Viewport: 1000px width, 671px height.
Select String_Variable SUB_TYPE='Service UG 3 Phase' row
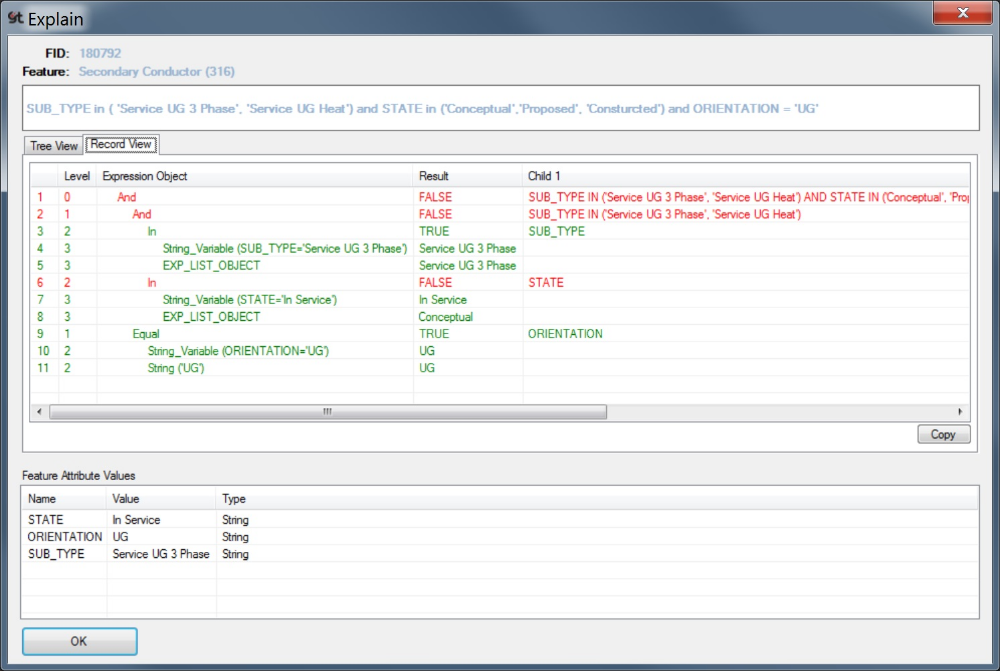[500, 249]
